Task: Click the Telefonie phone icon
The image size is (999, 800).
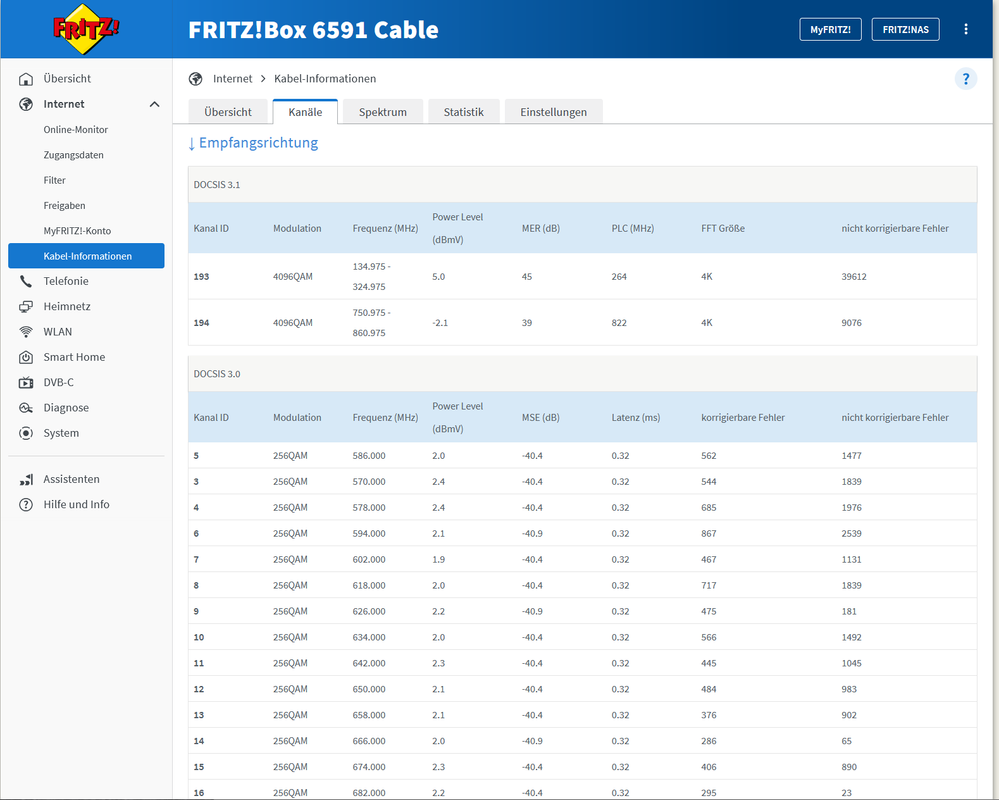Action: 26,281
